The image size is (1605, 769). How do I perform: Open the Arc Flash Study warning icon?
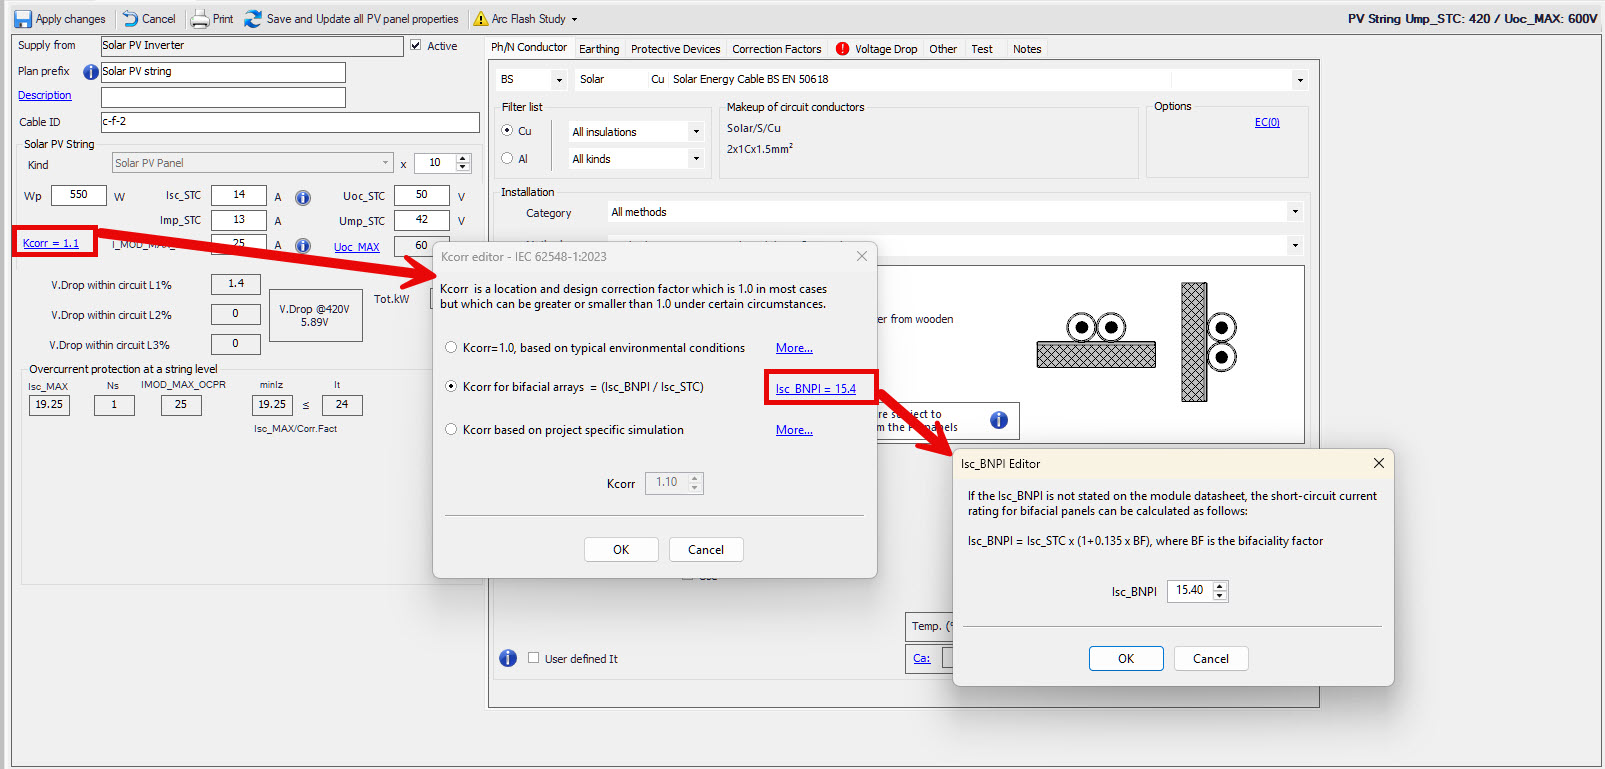coord(481,19)
